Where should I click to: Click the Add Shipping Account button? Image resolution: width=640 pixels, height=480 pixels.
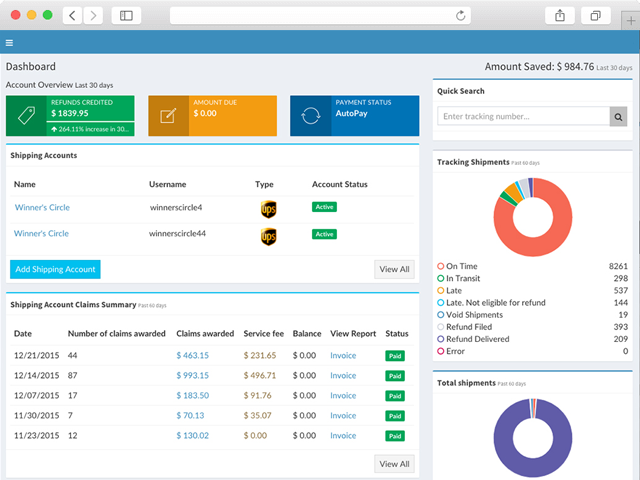[x=55, y=269]
